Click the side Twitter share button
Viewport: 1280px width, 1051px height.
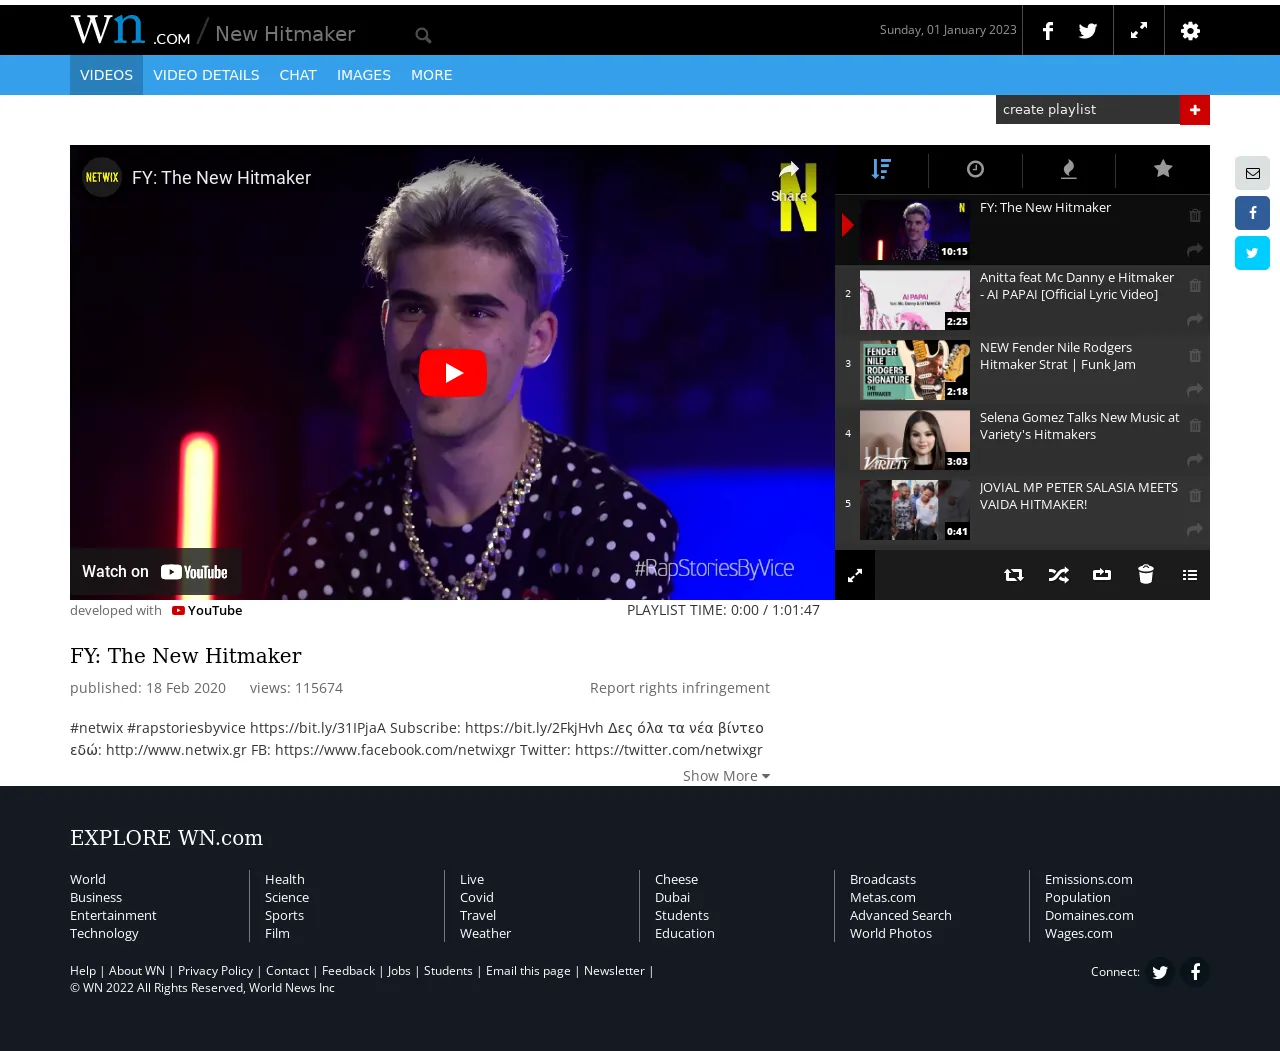click(x=1252, y=253)
